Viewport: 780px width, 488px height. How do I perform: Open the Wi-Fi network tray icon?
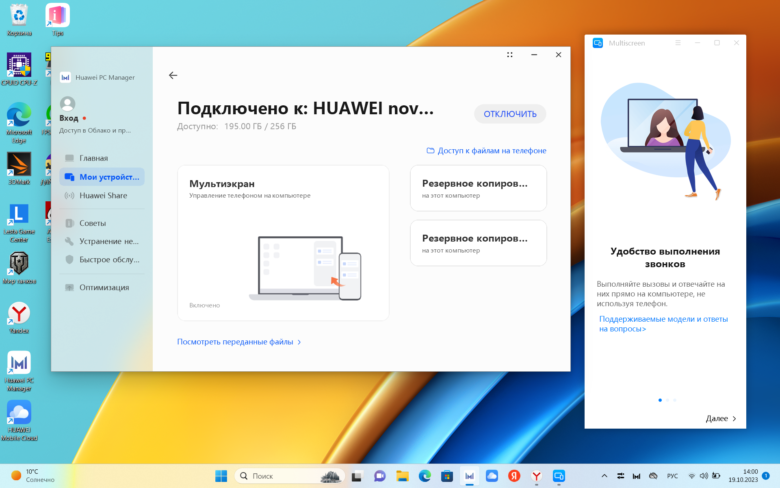691,476
